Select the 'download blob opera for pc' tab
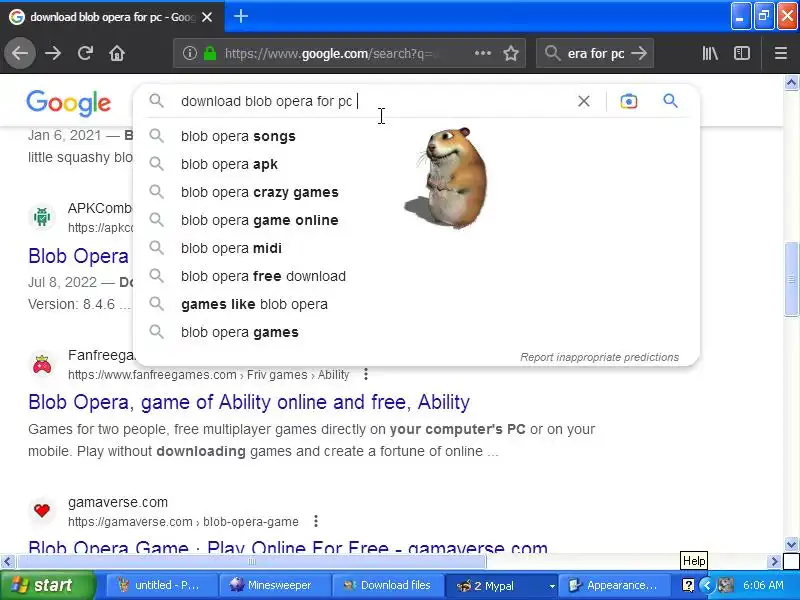Screen dimensions: 800x600 tap(112, 17)
